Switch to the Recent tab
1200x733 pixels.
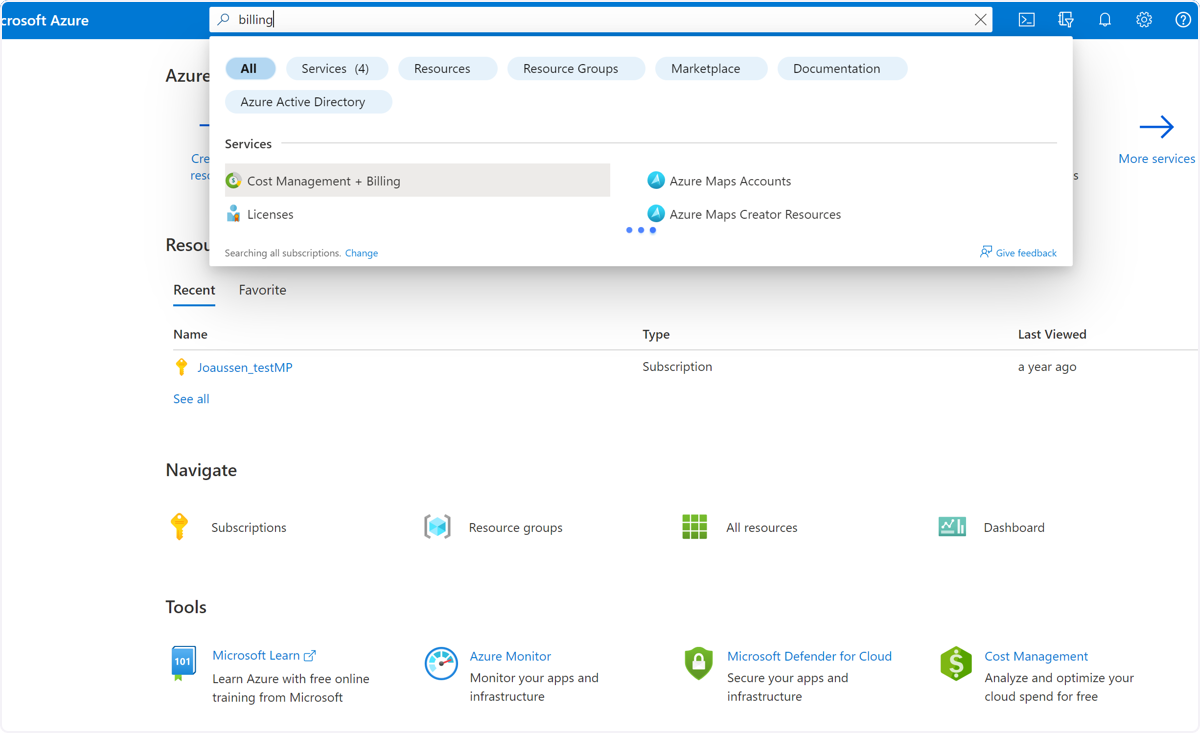(194, 290)
